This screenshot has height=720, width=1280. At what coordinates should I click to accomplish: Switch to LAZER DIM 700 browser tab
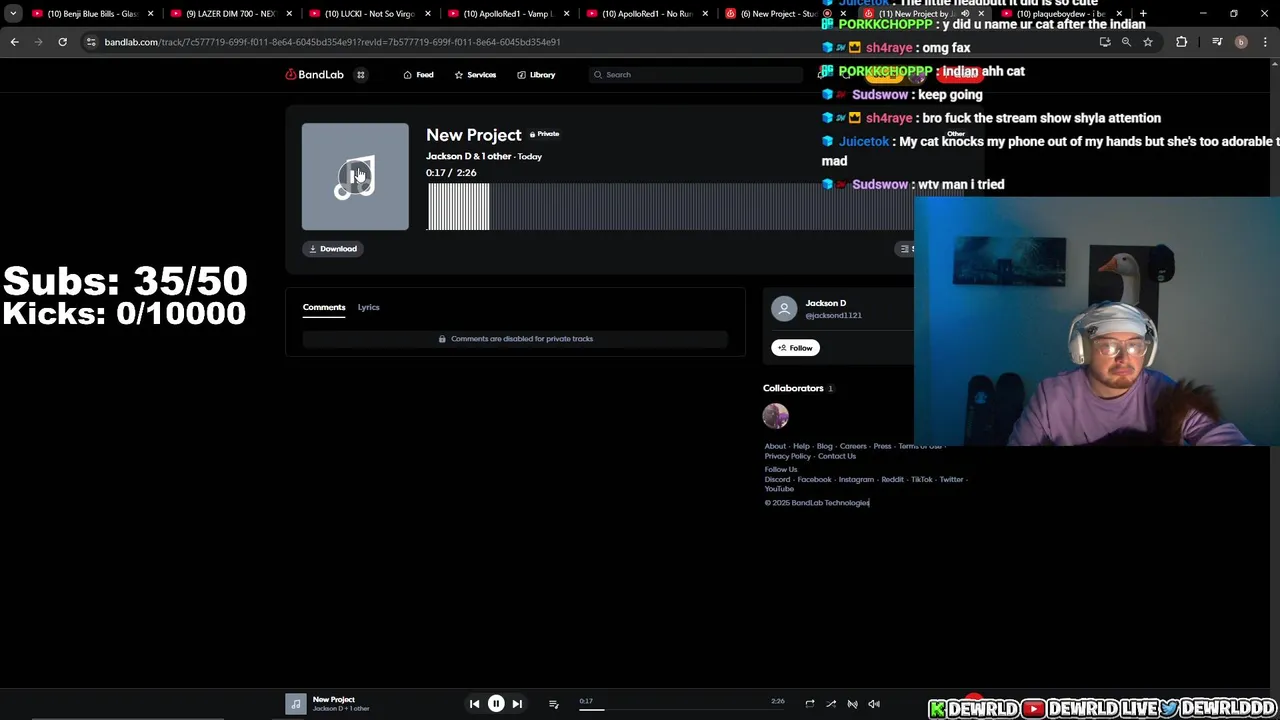point(229,14)
